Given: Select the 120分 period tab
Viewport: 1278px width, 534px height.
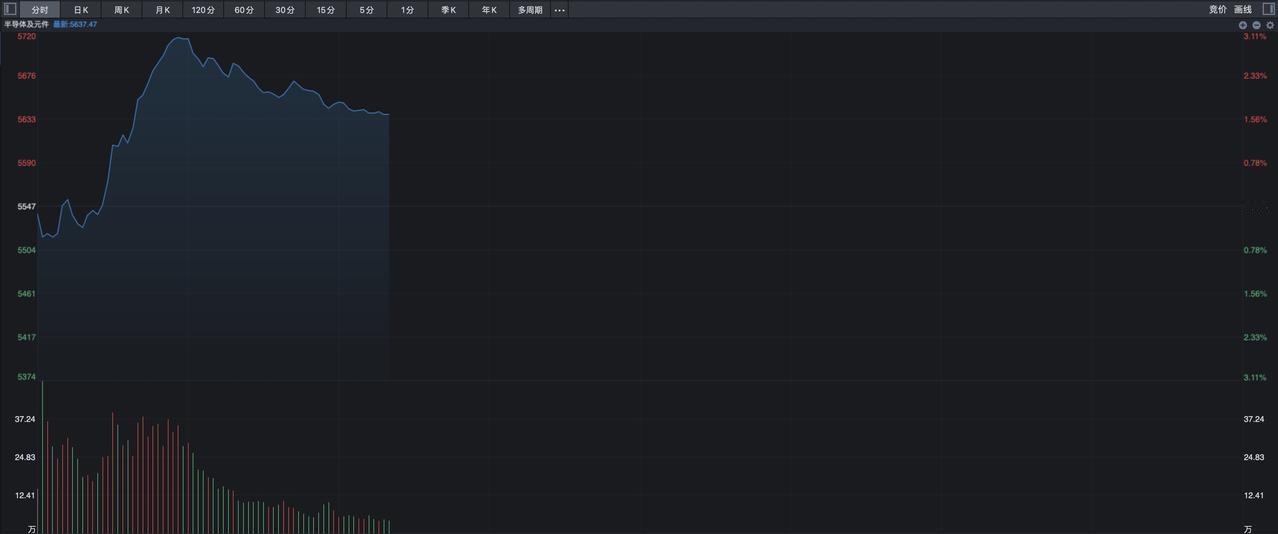Looking at the screenshot, I should click(203, 9).
